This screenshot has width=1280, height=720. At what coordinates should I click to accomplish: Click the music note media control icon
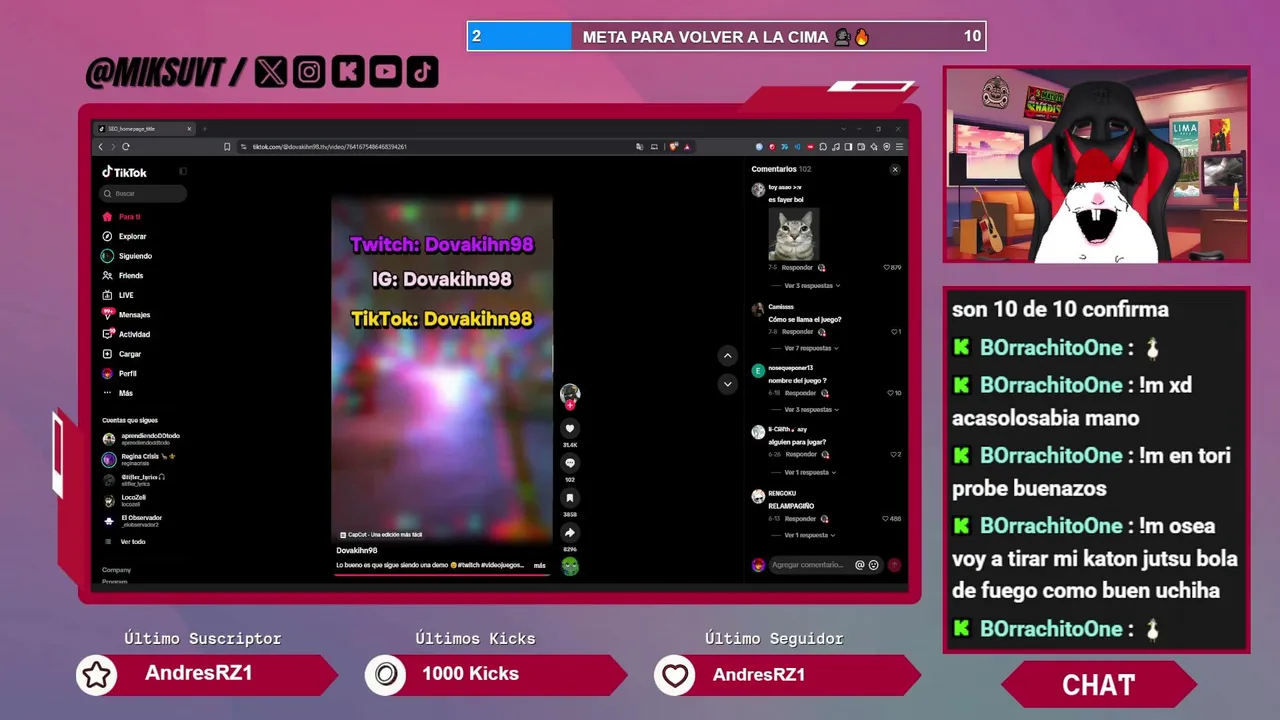tap(836, 147)
